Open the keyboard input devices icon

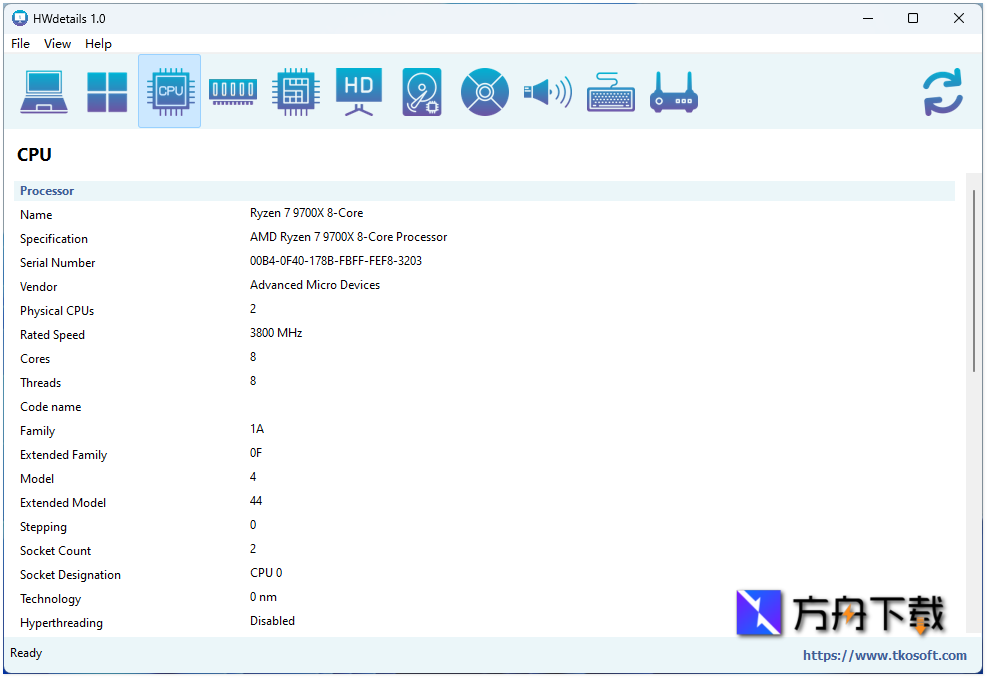611,92
